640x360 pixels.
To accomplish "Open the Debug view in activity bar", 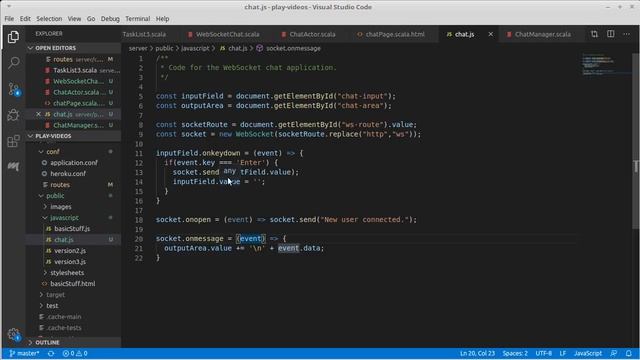I will [13, 115].
